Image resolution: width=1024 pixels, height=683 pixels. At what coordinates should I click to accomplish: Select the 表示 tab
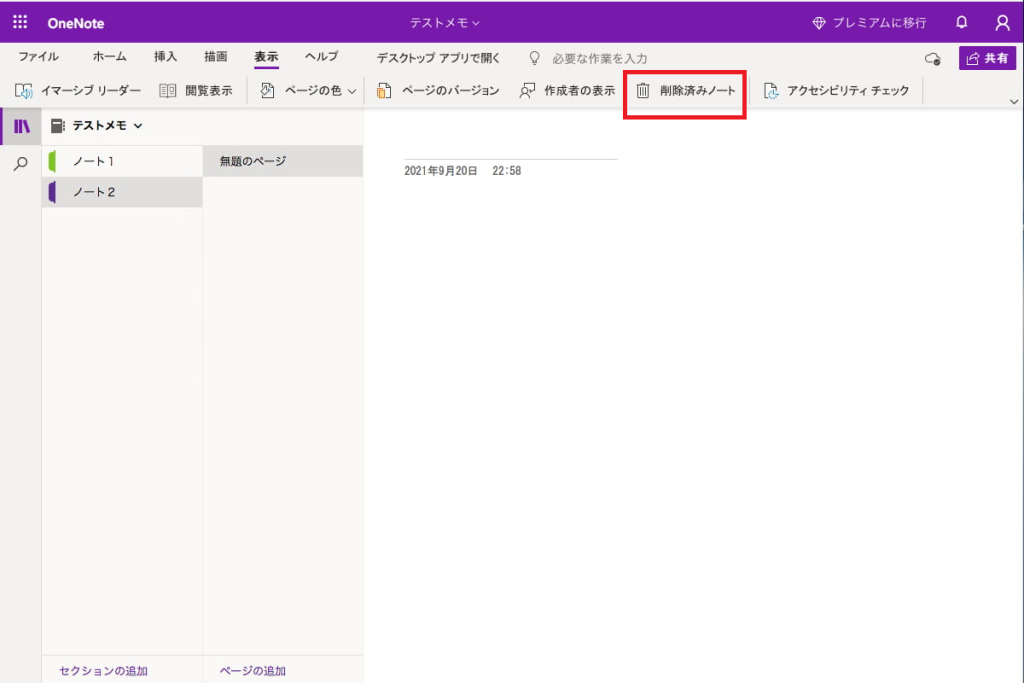point(266,57)
